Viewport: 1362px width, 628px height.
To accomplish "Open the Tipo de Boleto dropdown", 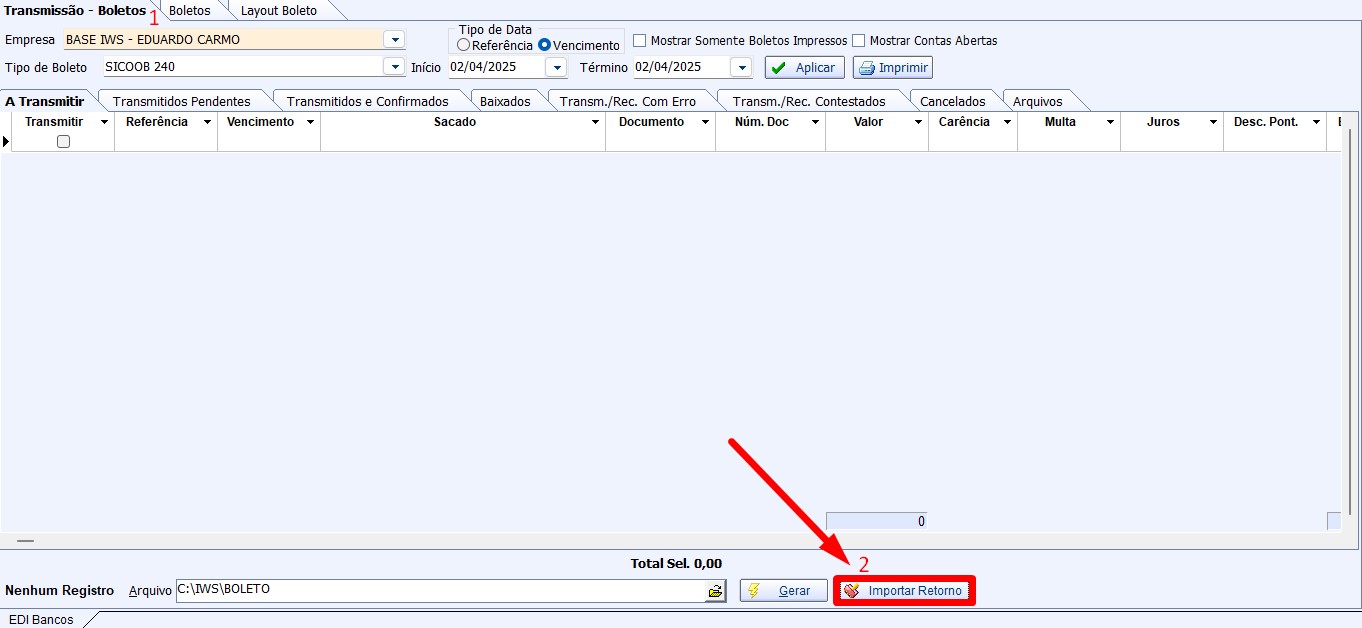I will click(x=394, y=67).
